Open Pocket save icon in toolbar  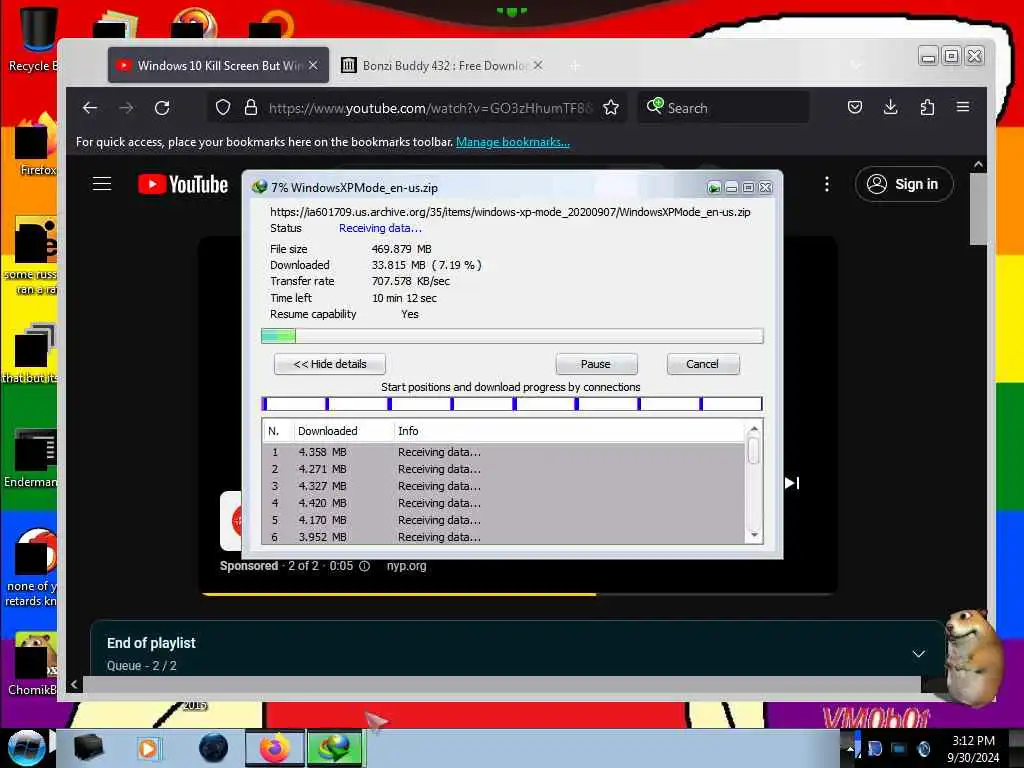point(855,107)
